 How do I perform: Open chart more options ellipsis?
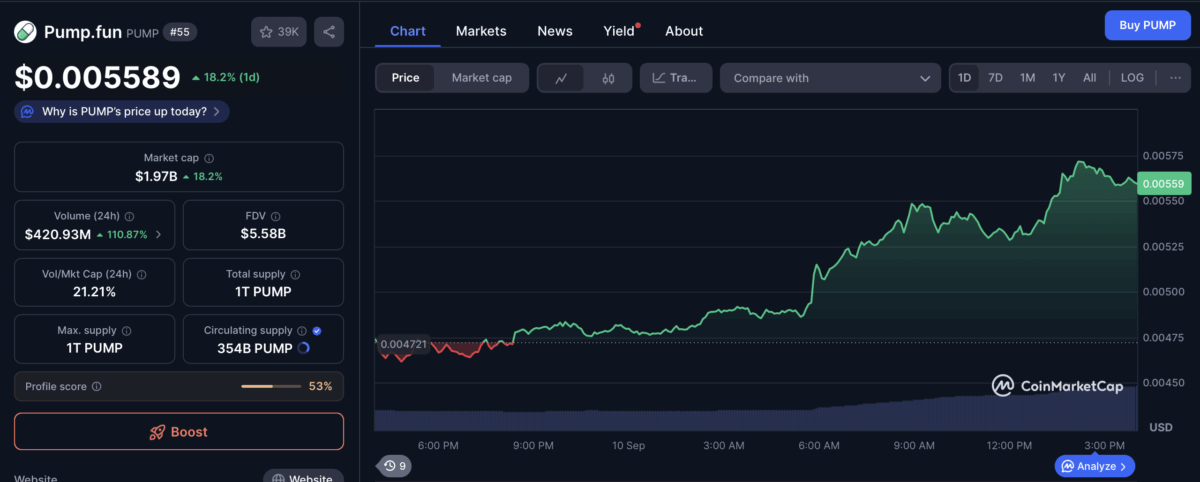point(1175,78)
